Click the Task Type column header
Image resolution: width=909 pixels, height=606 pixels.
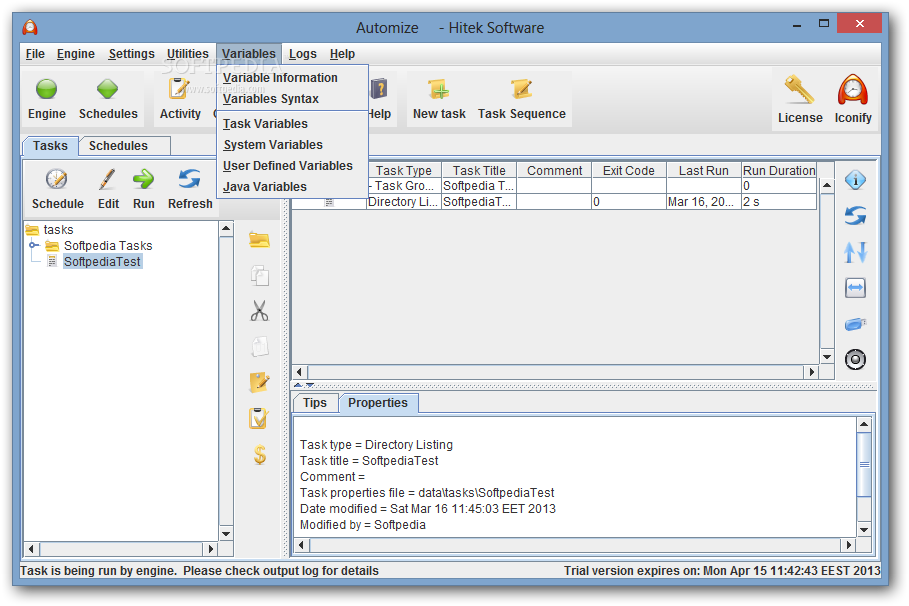404,170
